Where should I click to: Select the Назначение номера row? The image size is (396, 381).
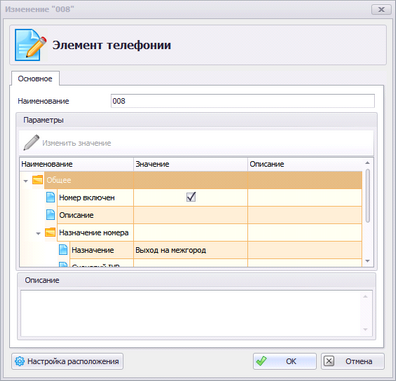(191, 232)
